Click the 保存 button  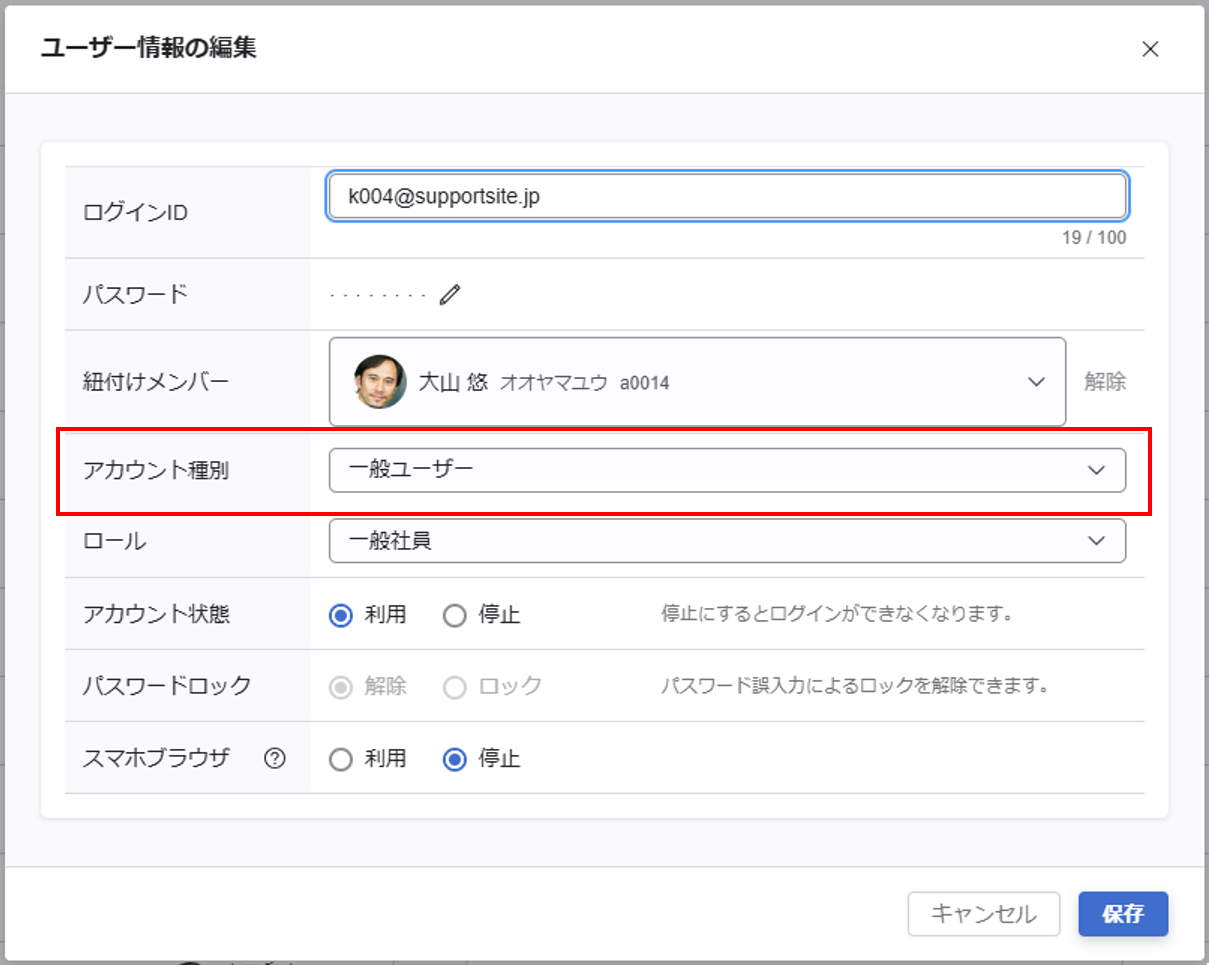[1123, 914]
